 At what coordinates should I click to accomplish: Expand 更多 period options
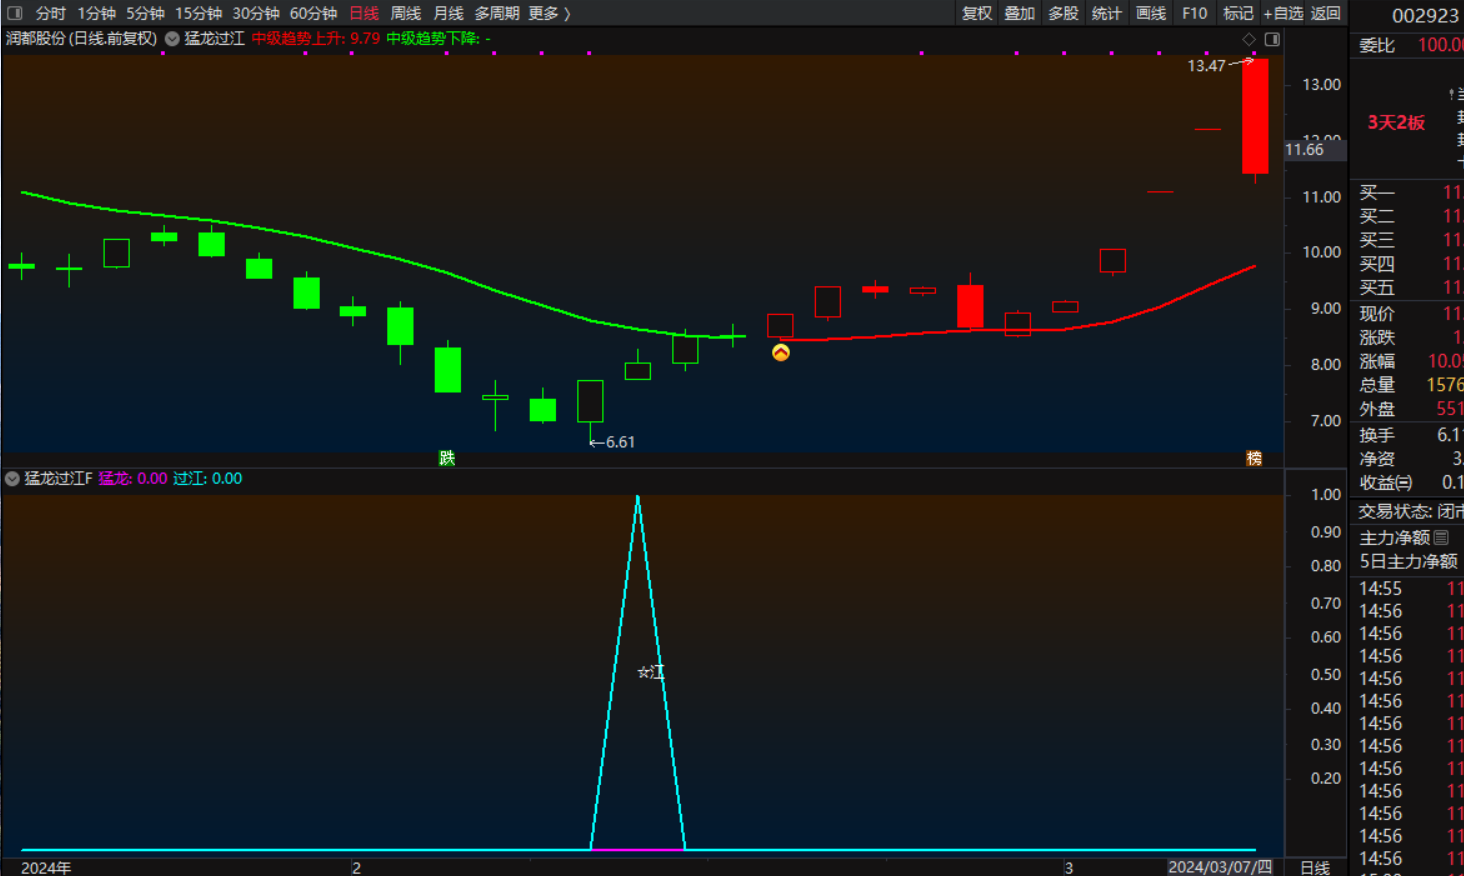(549, 13)
